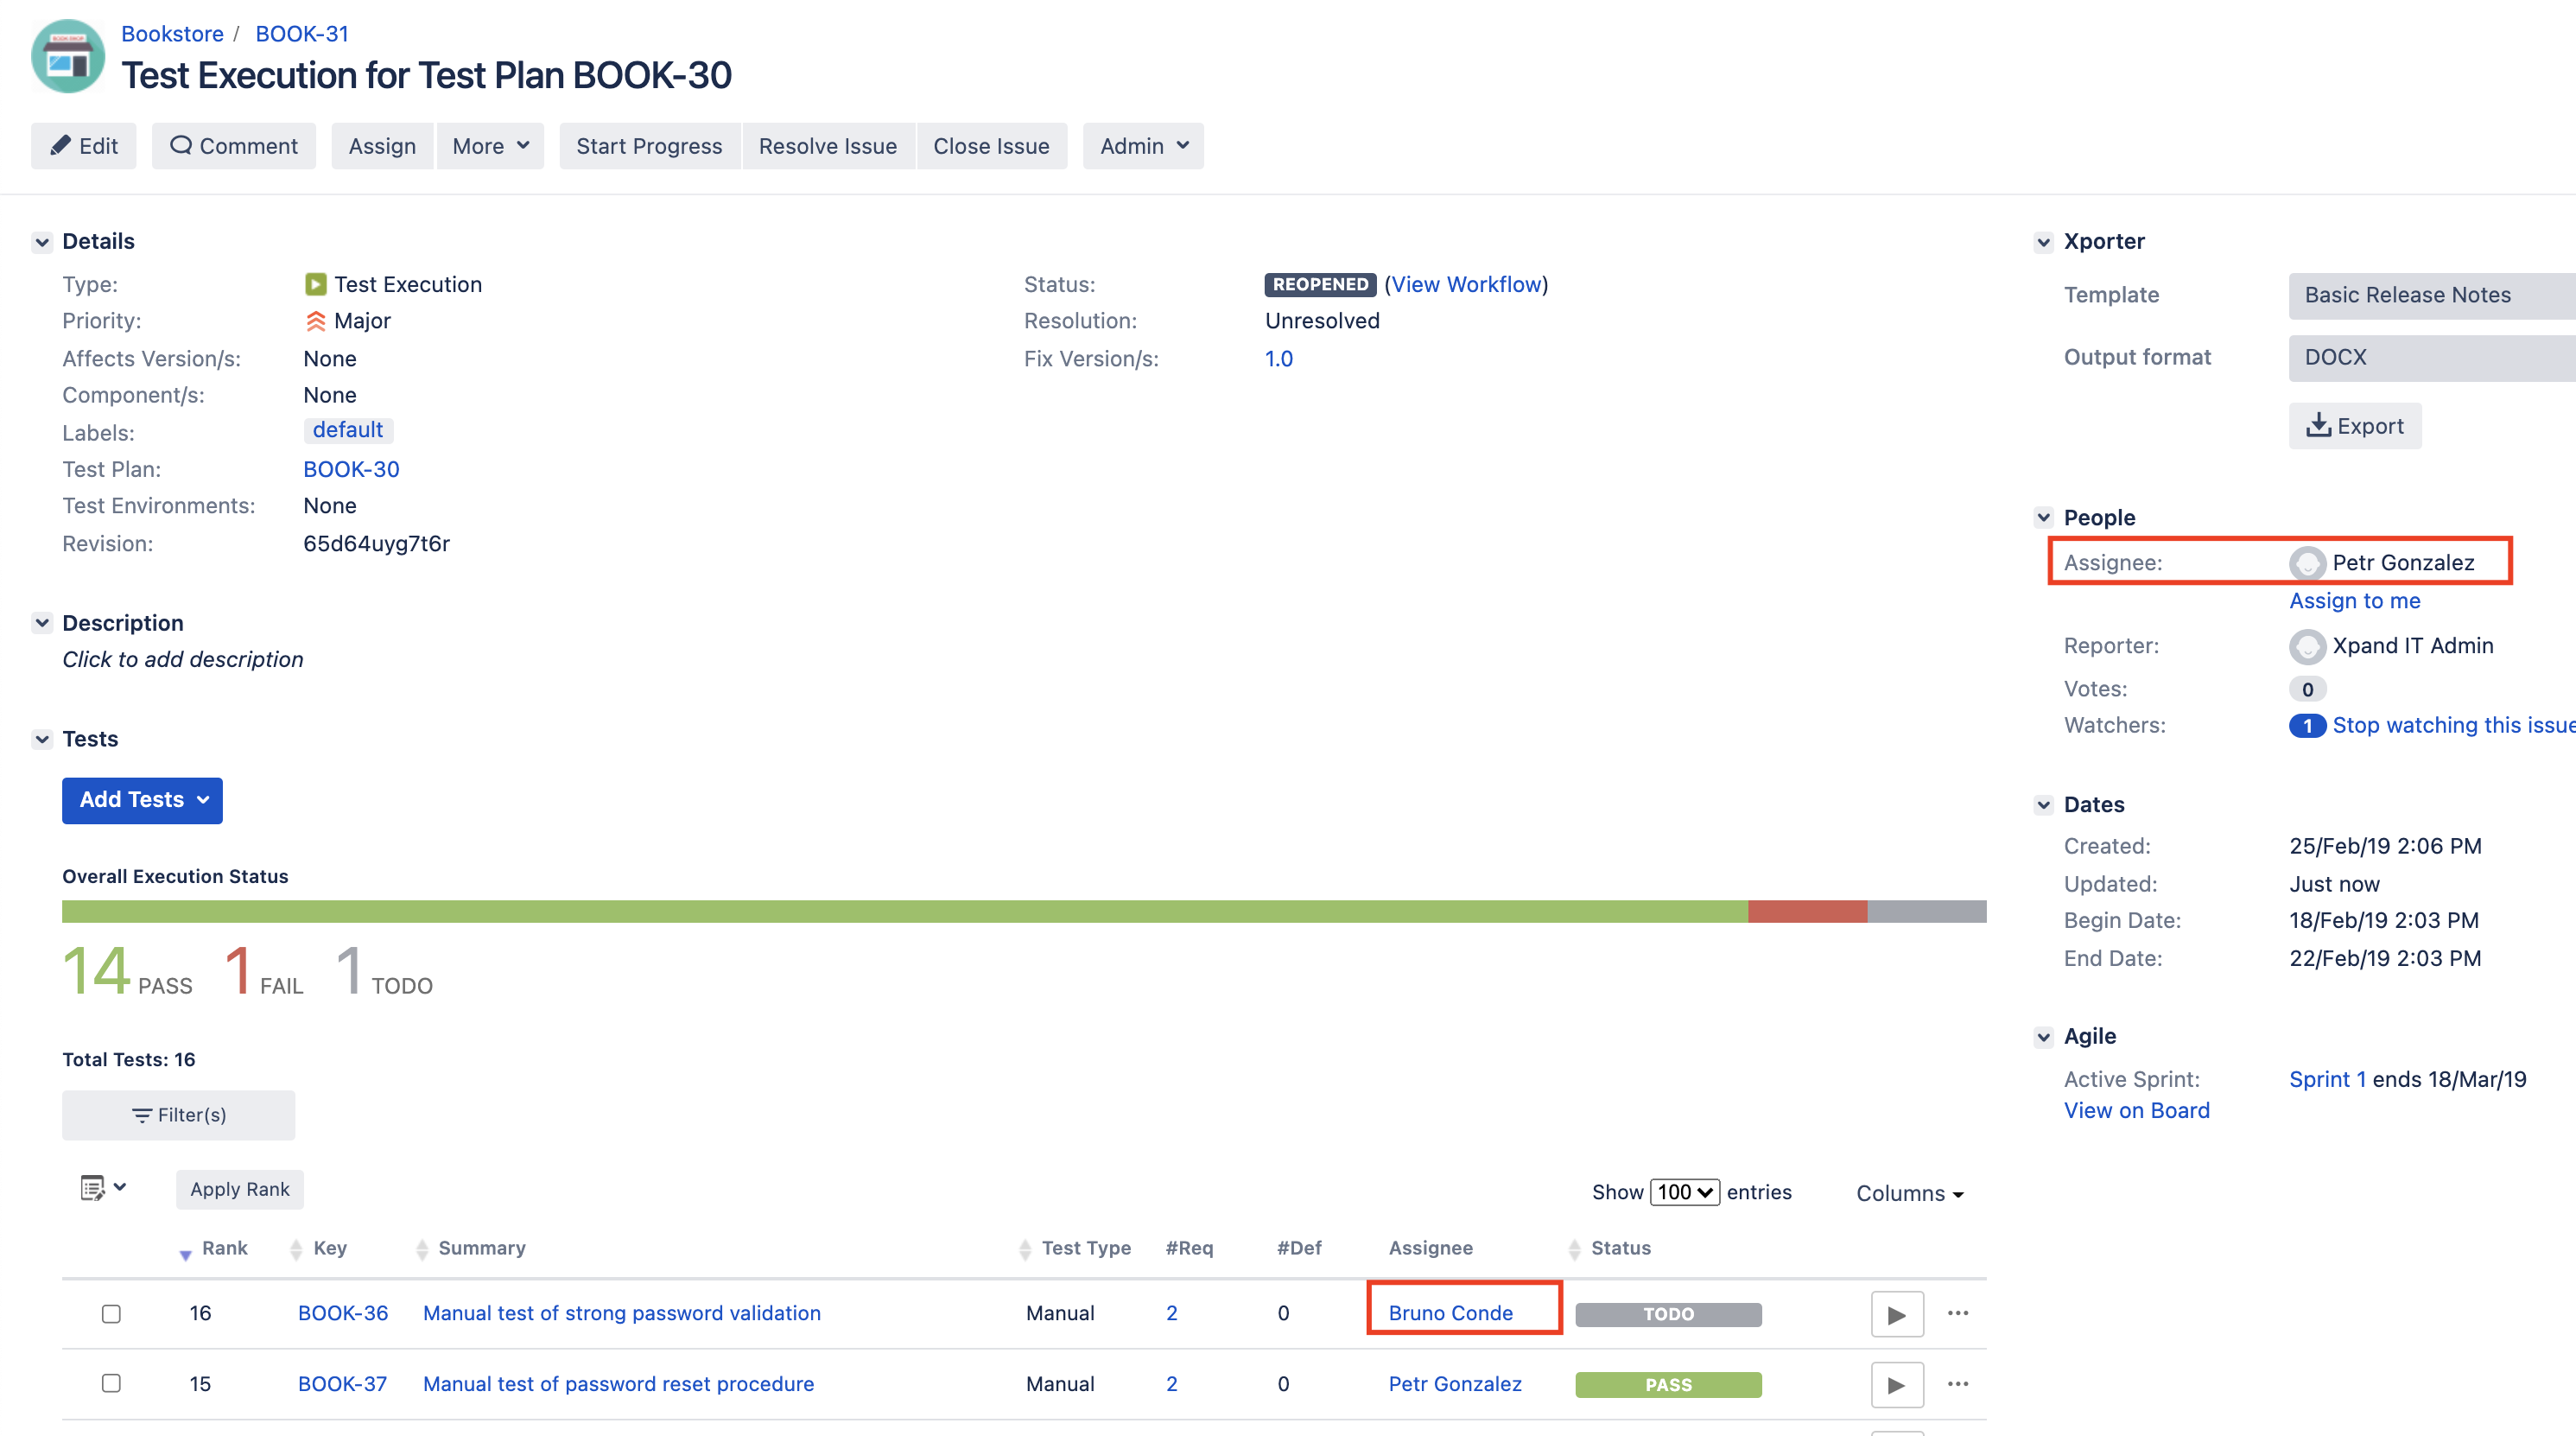Click Export button in Xporter

(x=2355, y=426)
